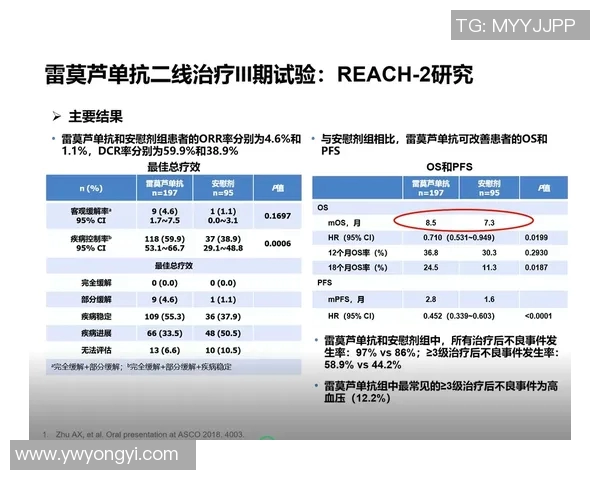Click the P value '0.2930'

click(536, 253)
